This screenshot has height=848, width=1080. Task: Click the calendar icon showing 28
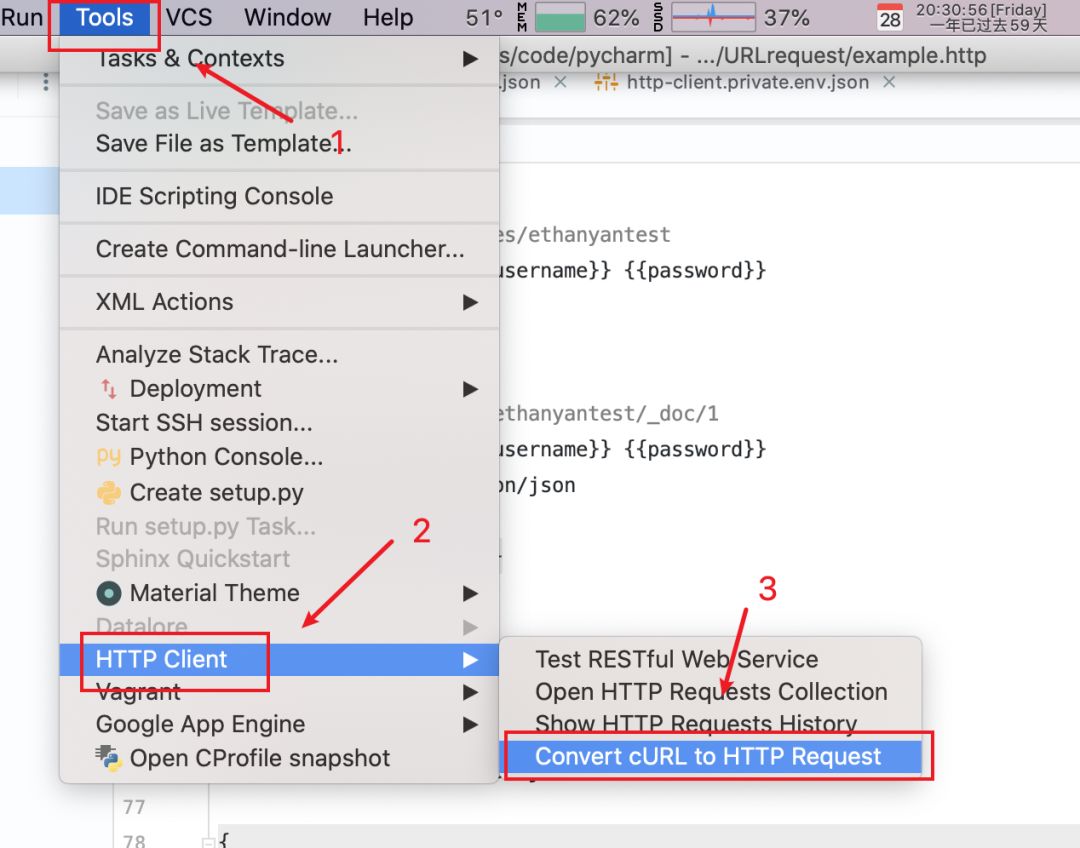pyautogui.click(x=889, y=18)
